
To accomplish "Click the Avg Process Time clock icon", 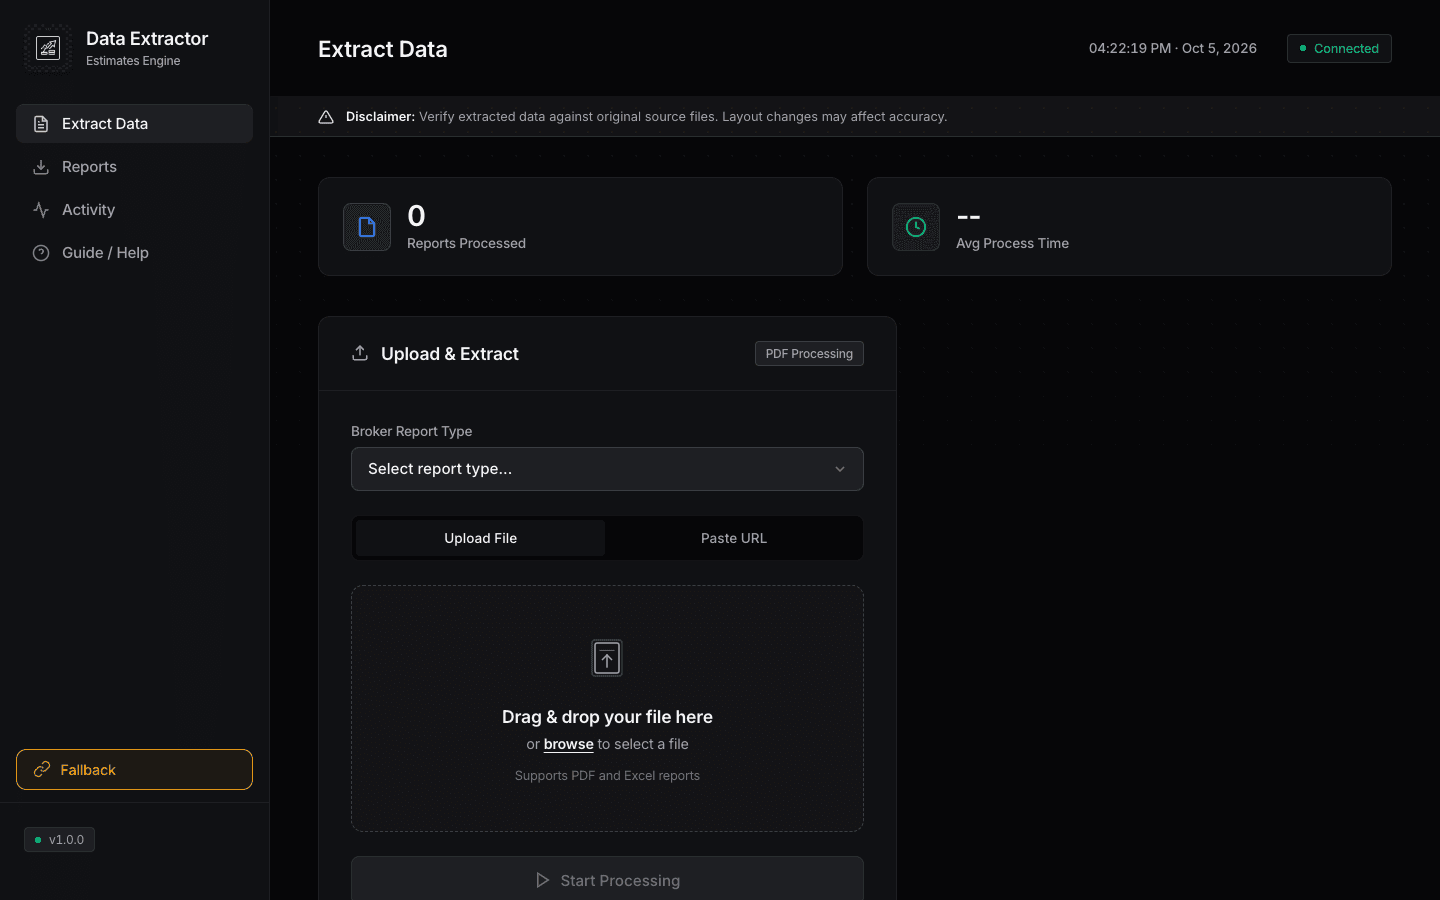I will coord(916,227).
